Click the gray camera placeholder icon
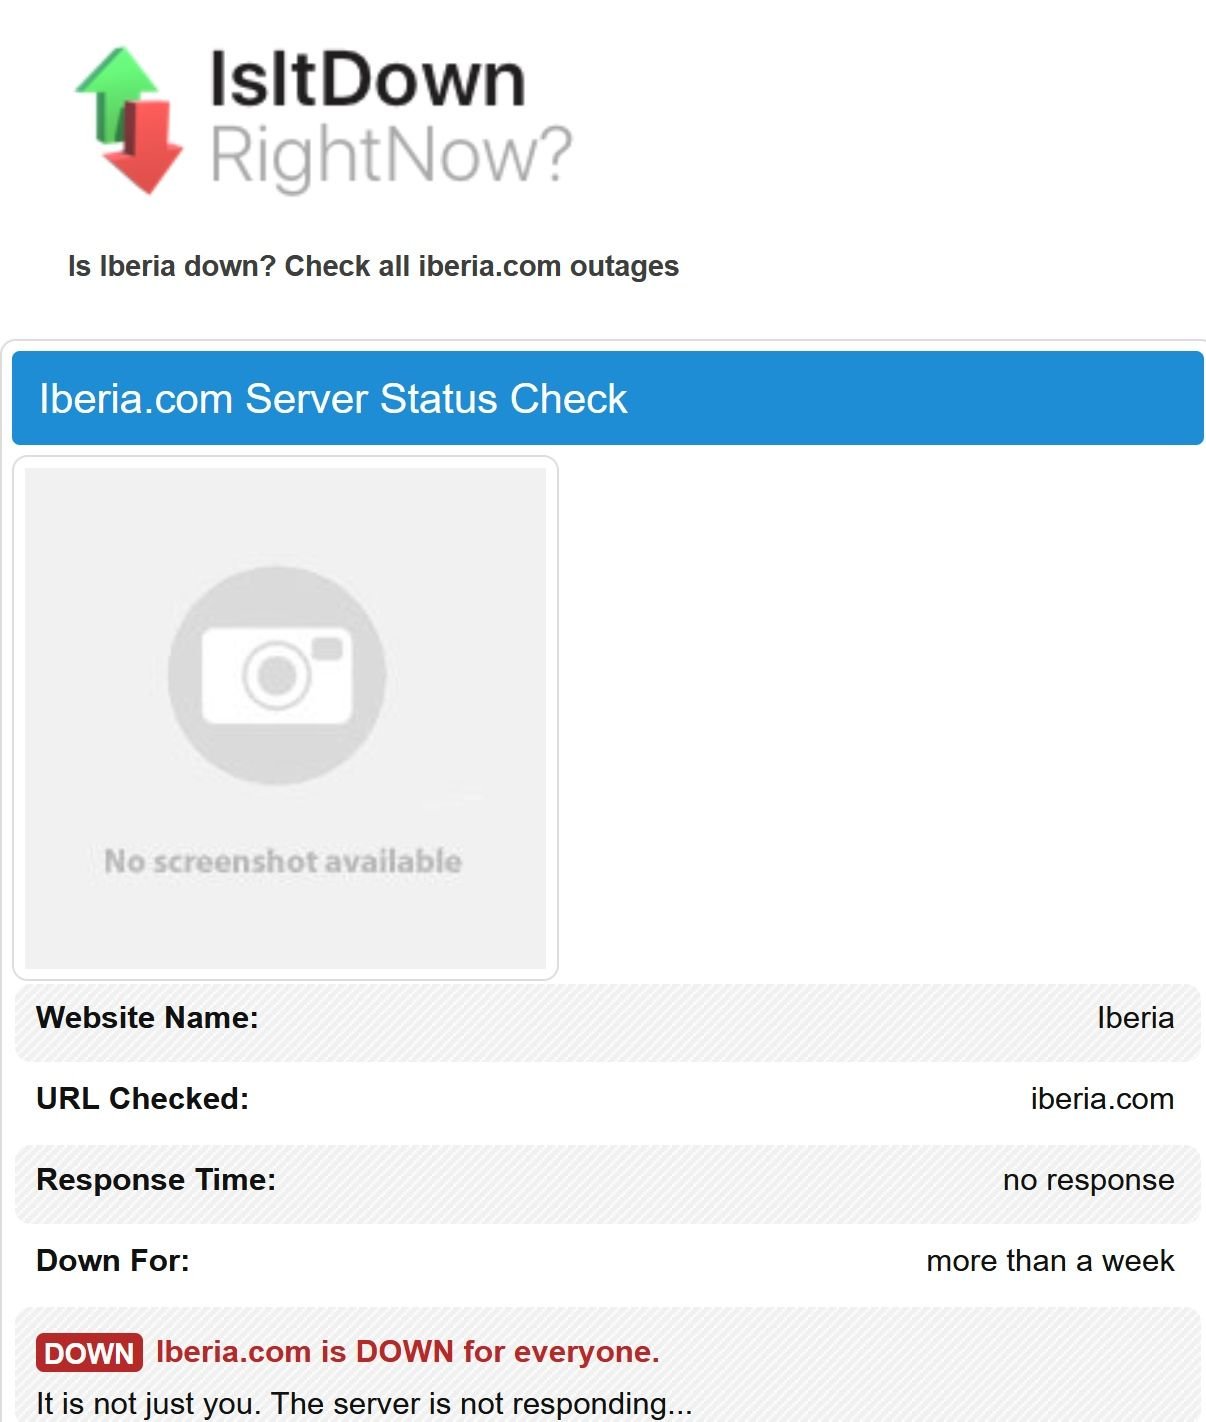 (x=277, y=675)
